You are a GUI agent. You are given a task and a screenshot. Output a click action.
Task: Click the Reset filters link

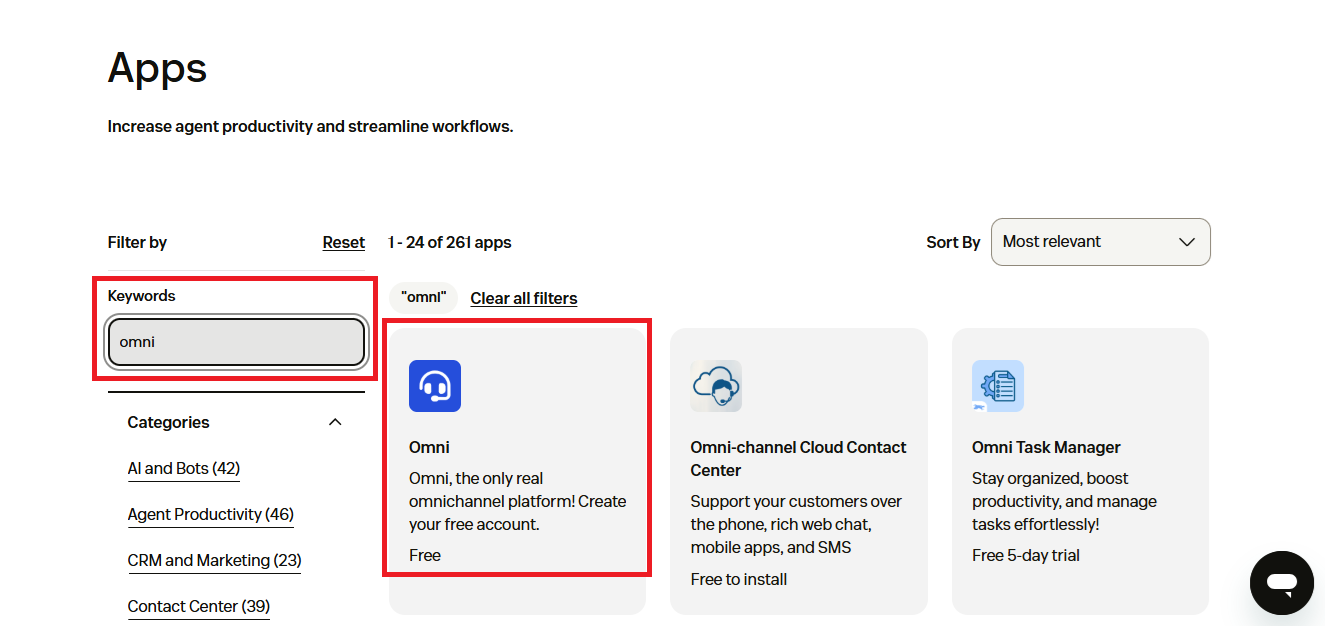[343, 242]
